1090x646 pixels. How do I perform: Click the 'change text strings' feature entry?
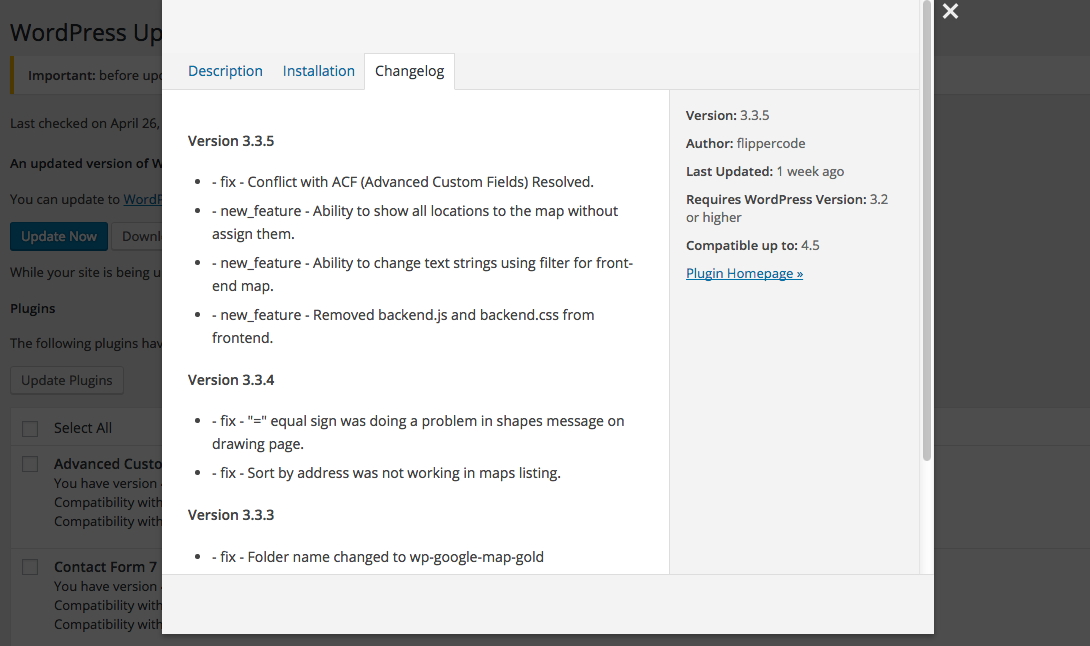pyautogui.click(x=423, y=275)
